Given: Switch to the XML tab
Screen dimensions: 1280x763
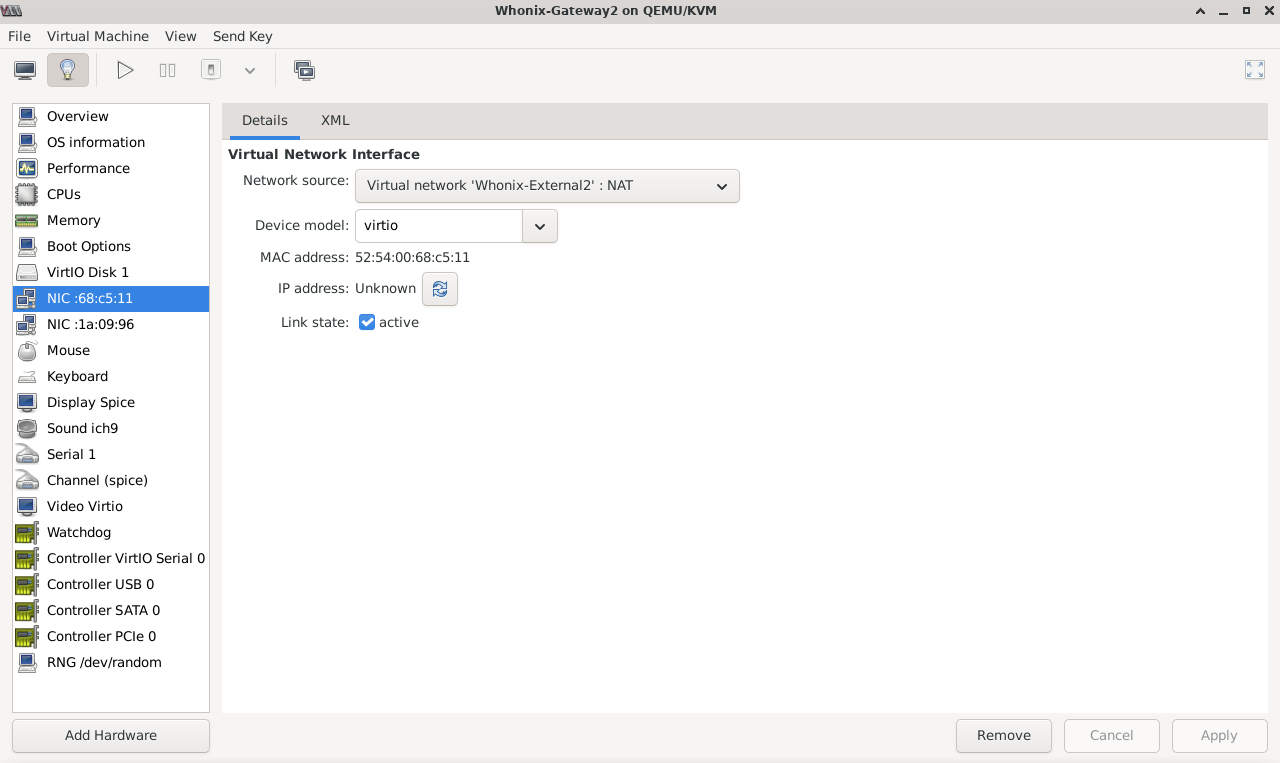Looking at the screenshot, I should point(335,120).
